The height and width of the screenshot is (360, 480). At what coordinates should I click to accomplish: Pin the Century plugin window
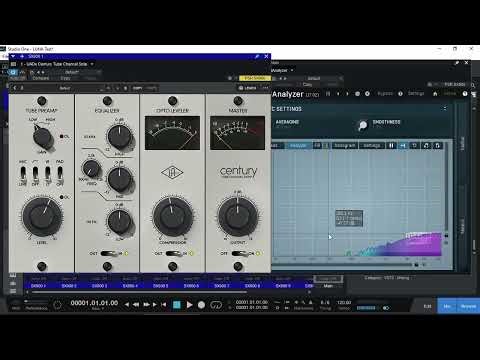coord(257,57)
